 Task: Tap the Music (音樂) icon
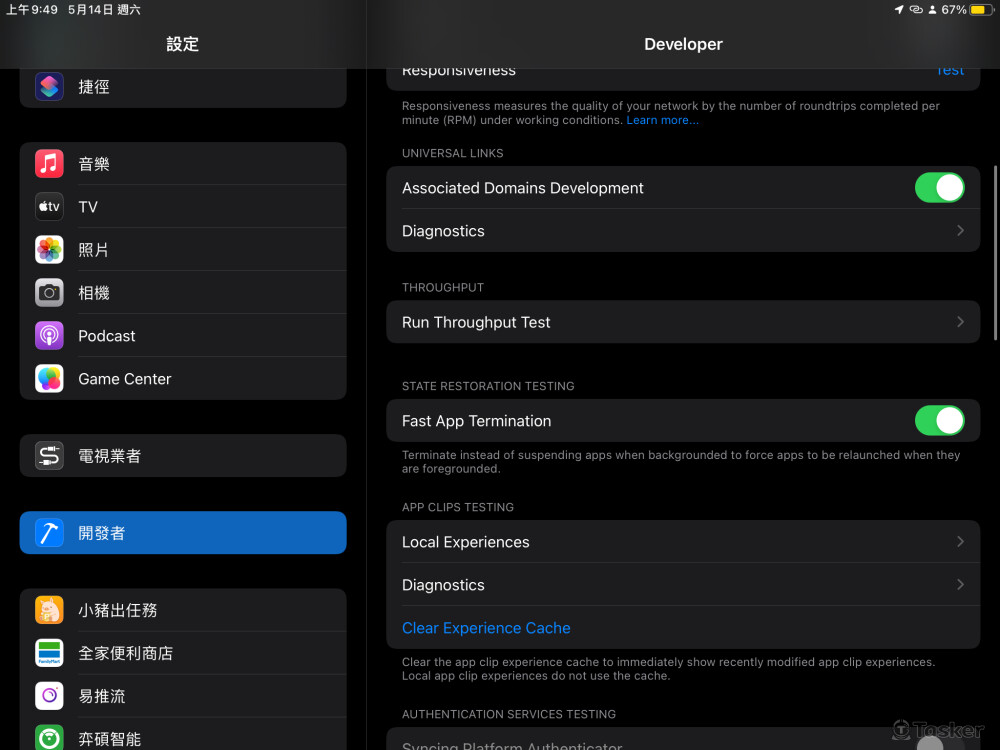[49, 164]
